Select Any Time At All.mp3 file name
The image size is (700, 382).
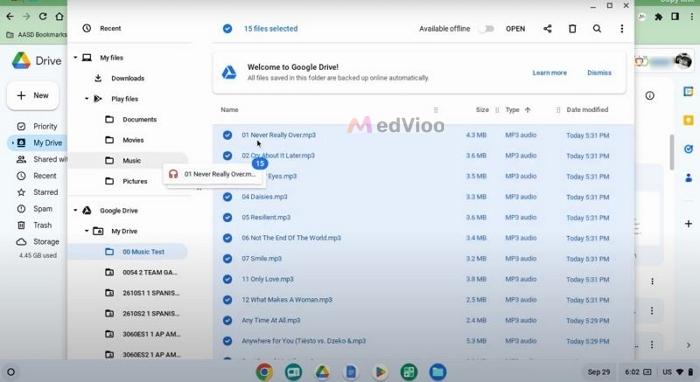click(x=271, y=320)
